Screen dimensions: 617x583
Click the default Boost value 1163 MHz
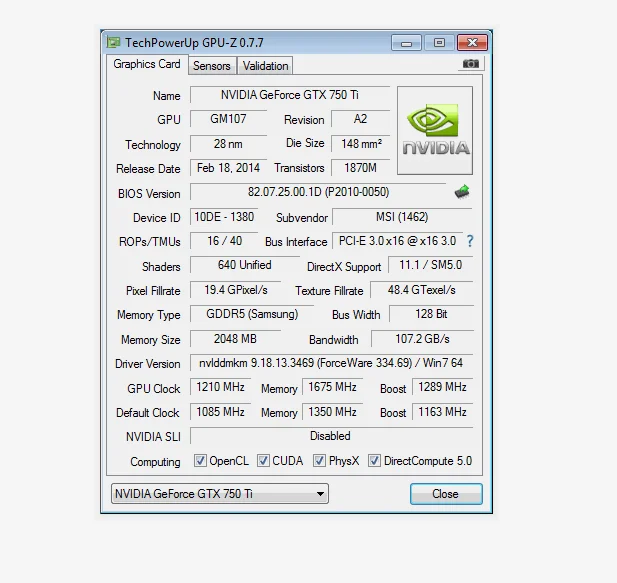[442, 412]
